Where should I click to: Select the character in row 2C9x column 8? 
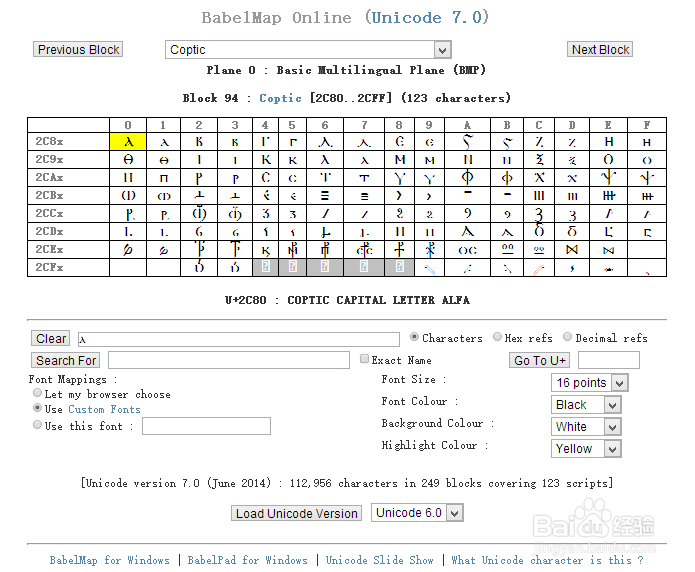coord(399,160)
